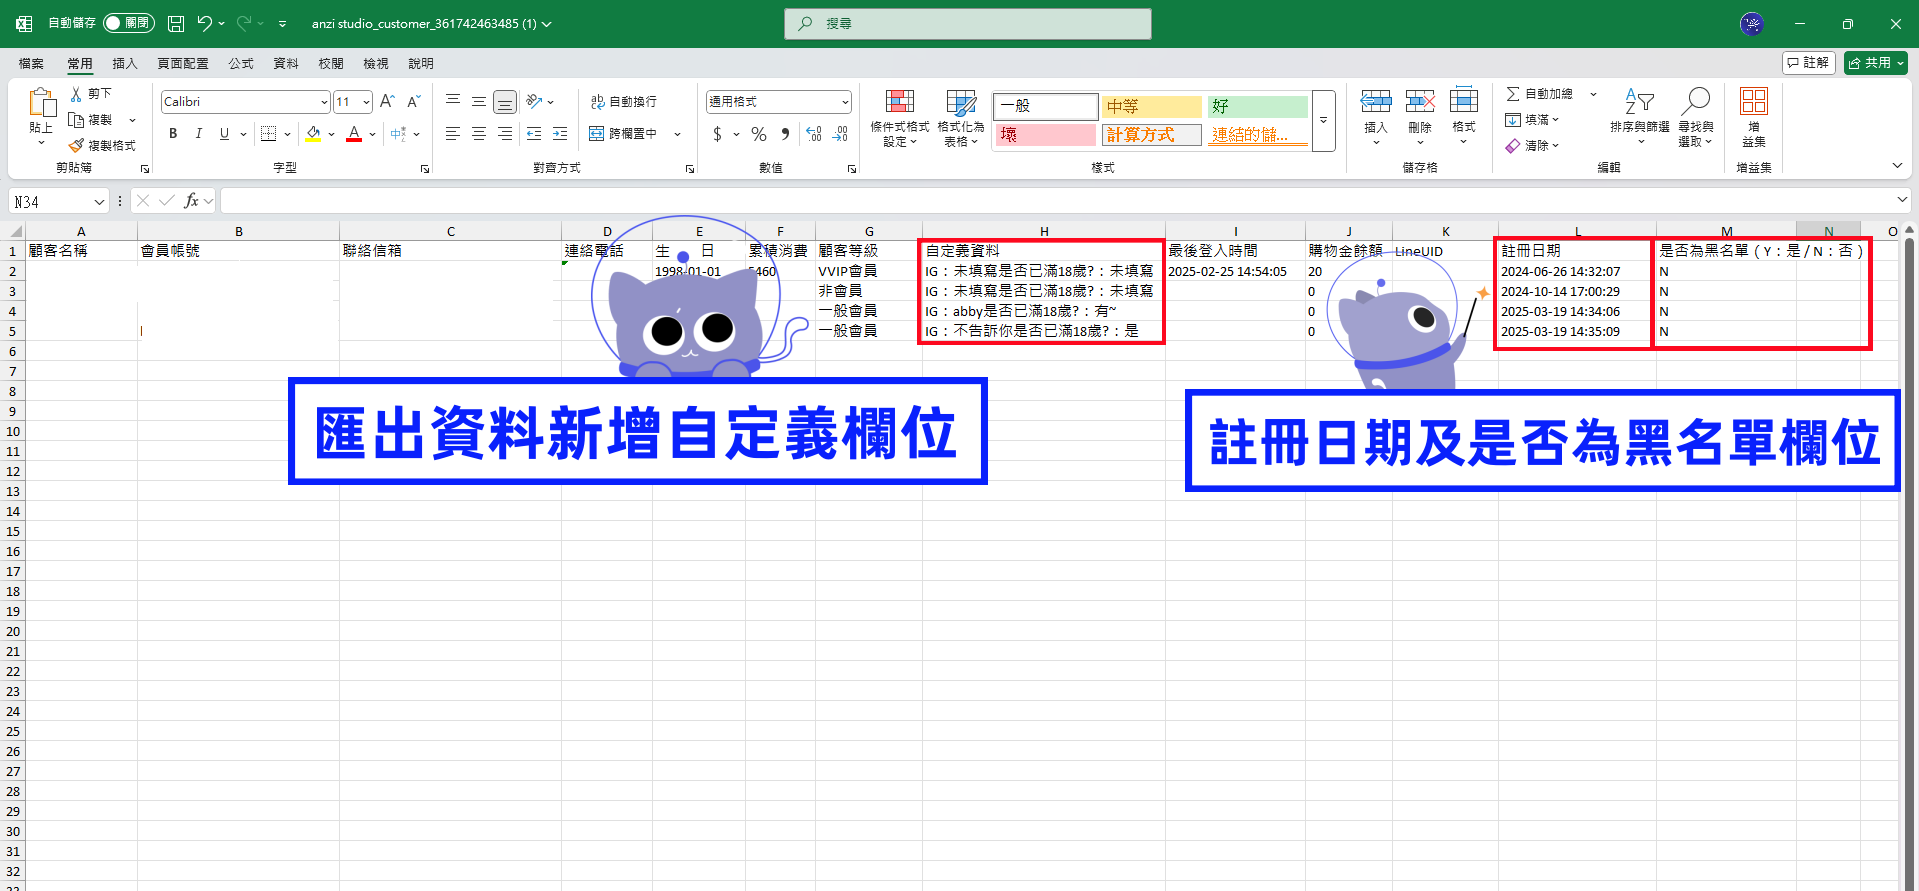Toggle Italic formatting
Image resolution: width=1919 pixels, height=891 pixels.
click(x=198, y=133)
